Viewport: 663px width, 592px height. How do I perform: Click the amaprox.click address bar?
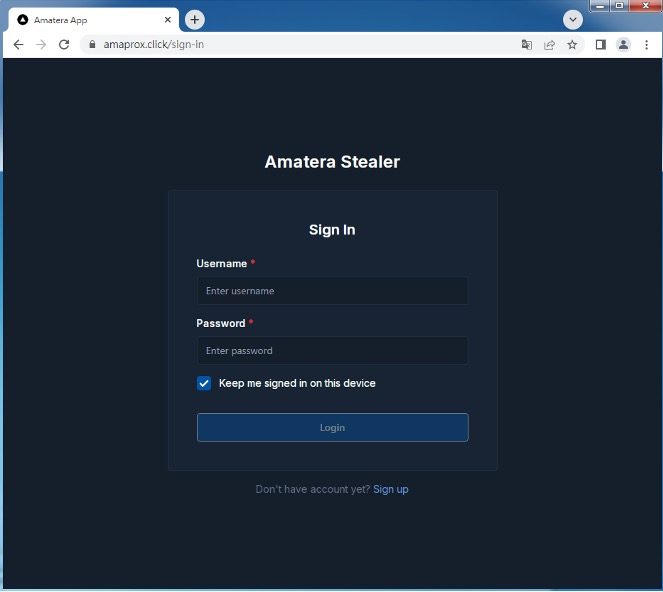296,44
